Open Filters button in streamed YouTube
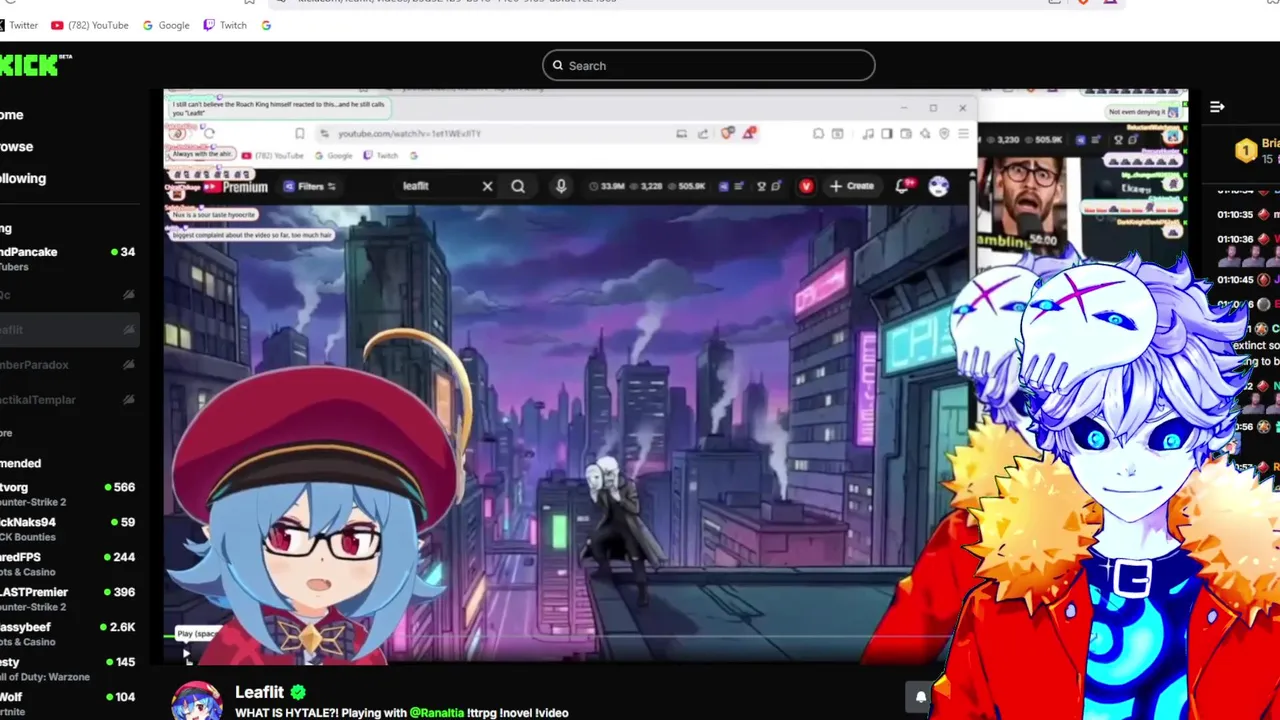The image size is (1280, 720). [310, 186]
